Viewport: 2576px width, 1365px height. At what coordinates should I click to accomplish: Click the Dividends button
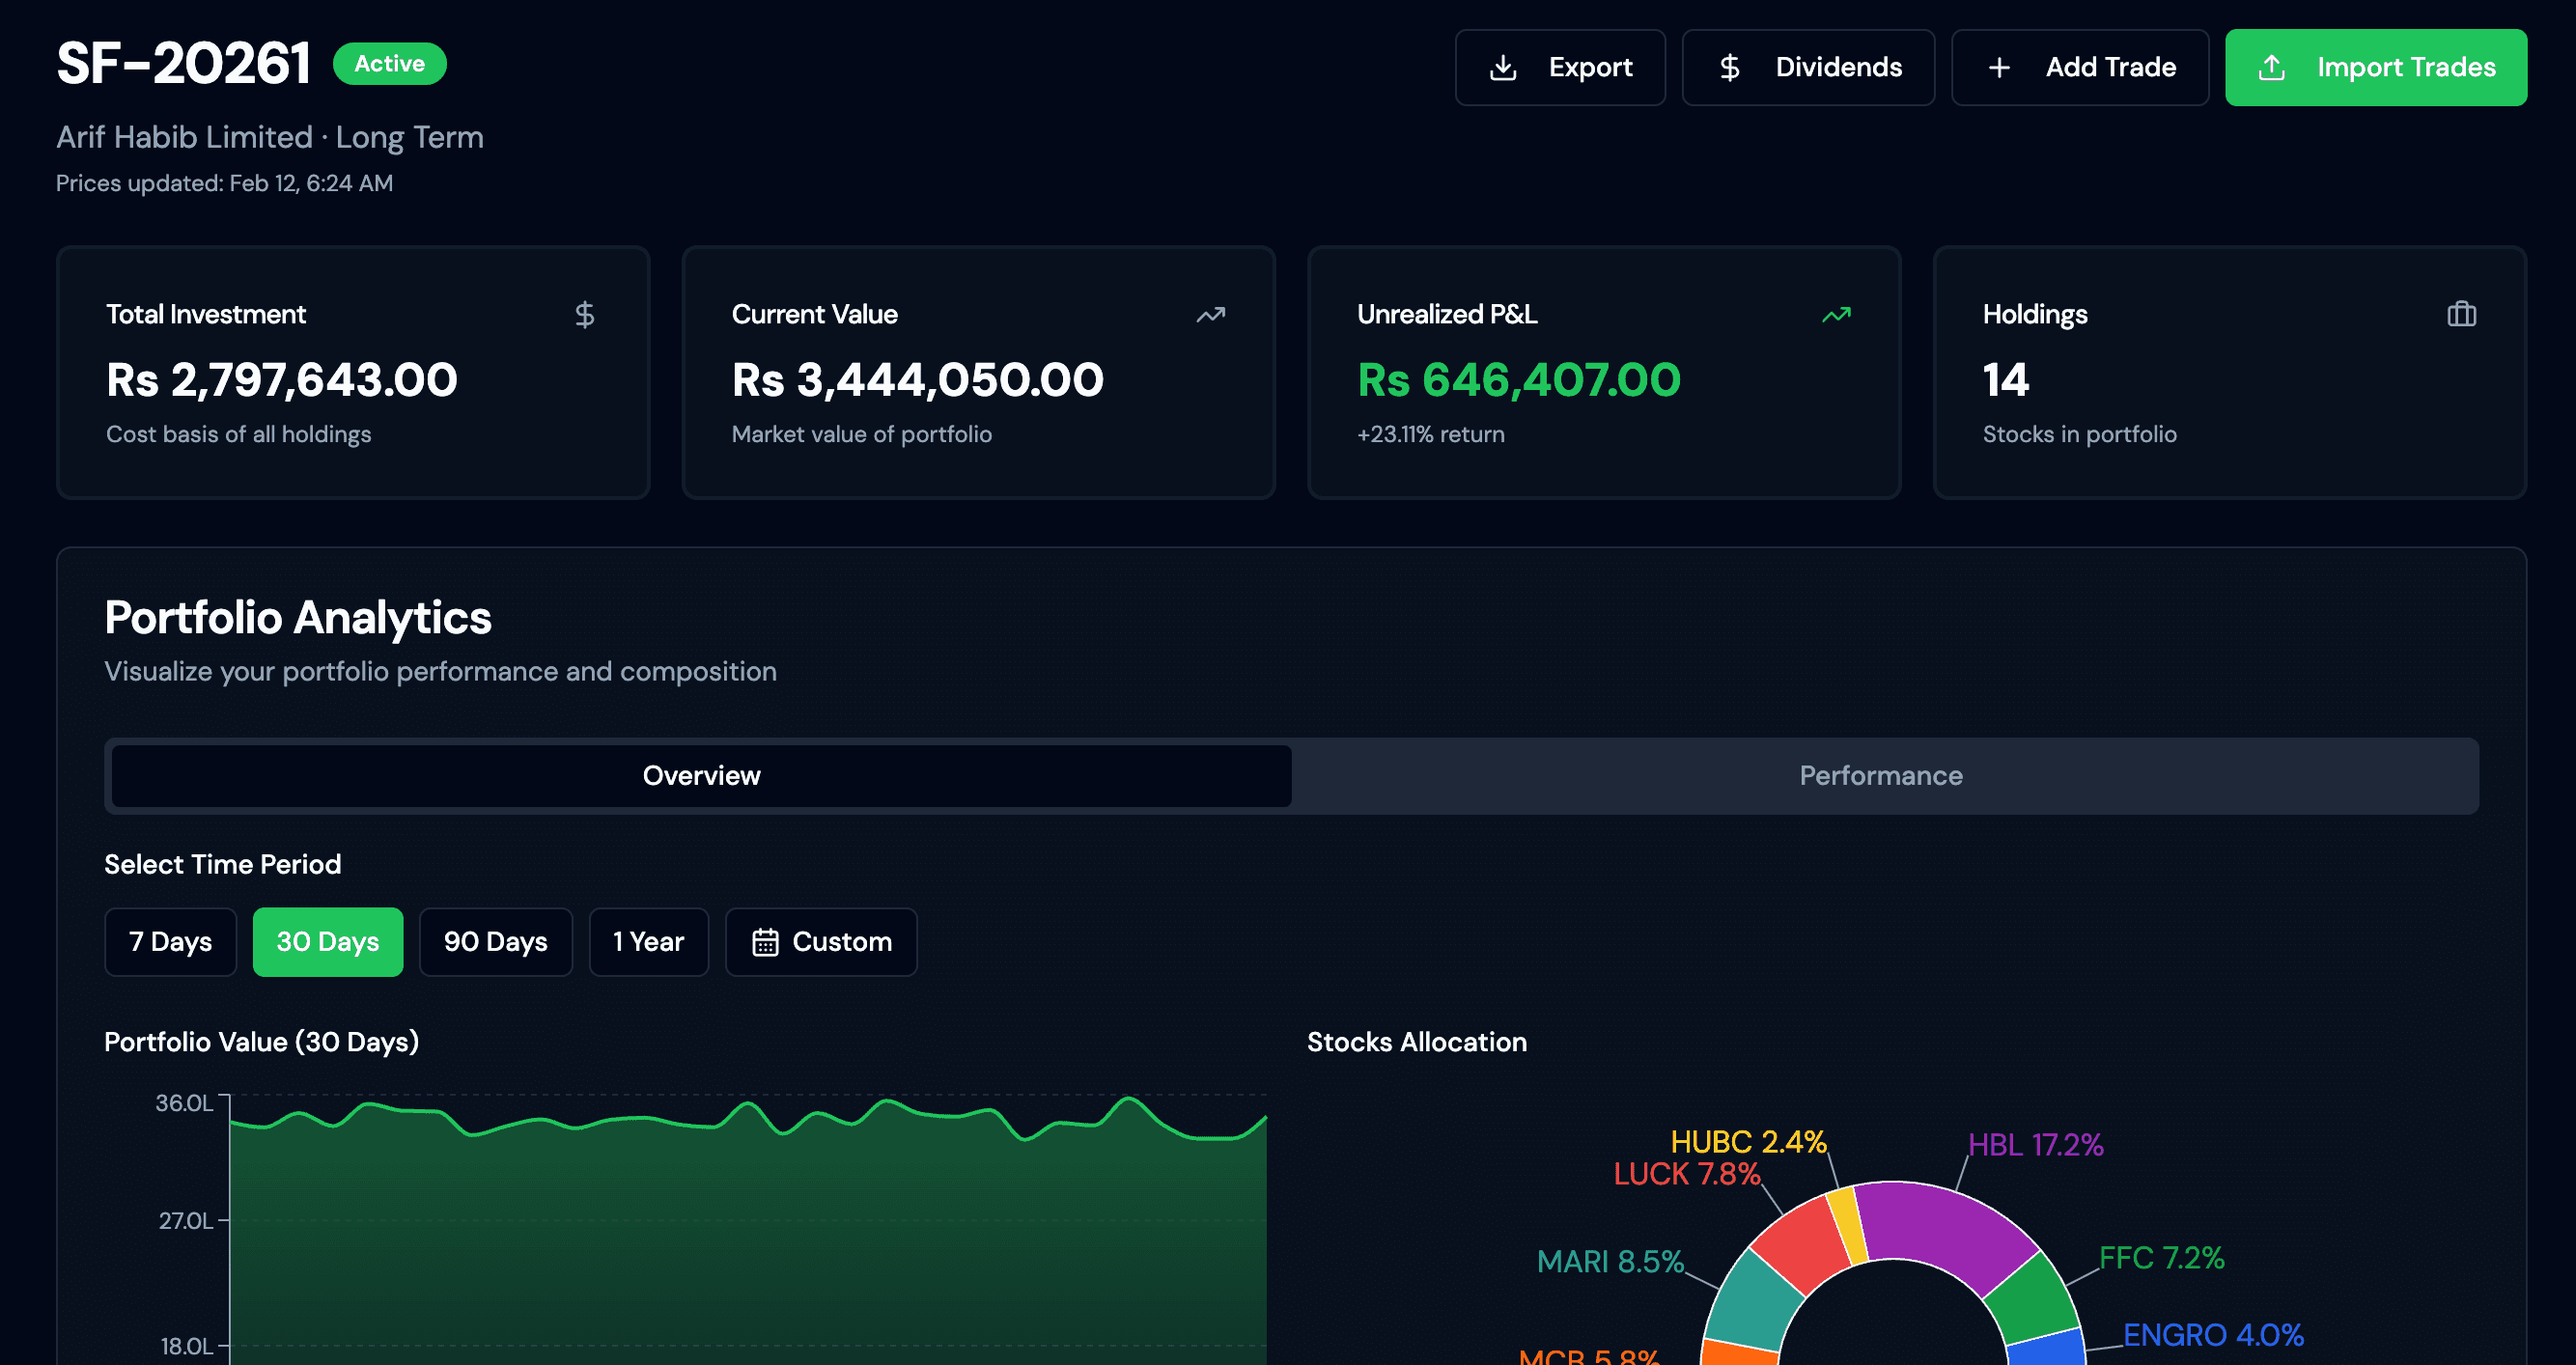click(1808, 67)
